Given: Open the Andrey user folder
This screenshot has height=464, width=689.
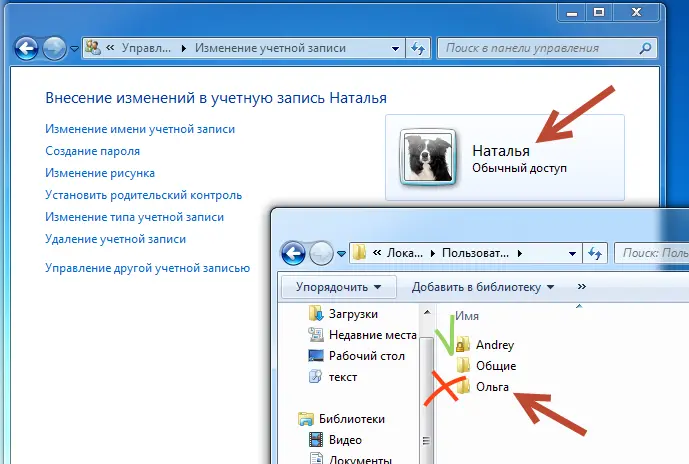Looking at the screenshot, I should [494, 345].
